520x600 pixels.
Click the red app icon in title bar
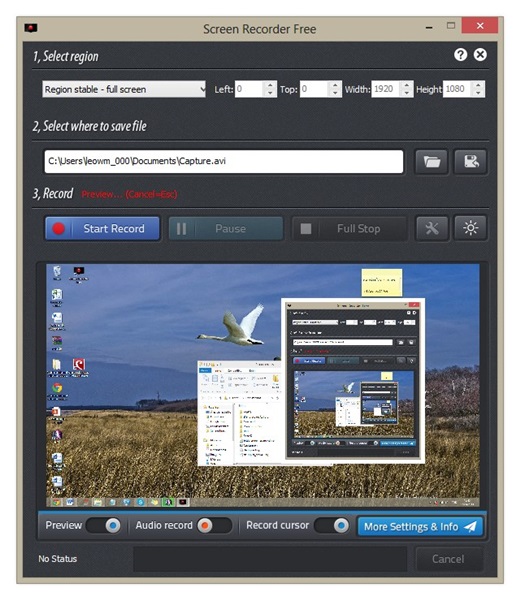[x=31, y=28]
